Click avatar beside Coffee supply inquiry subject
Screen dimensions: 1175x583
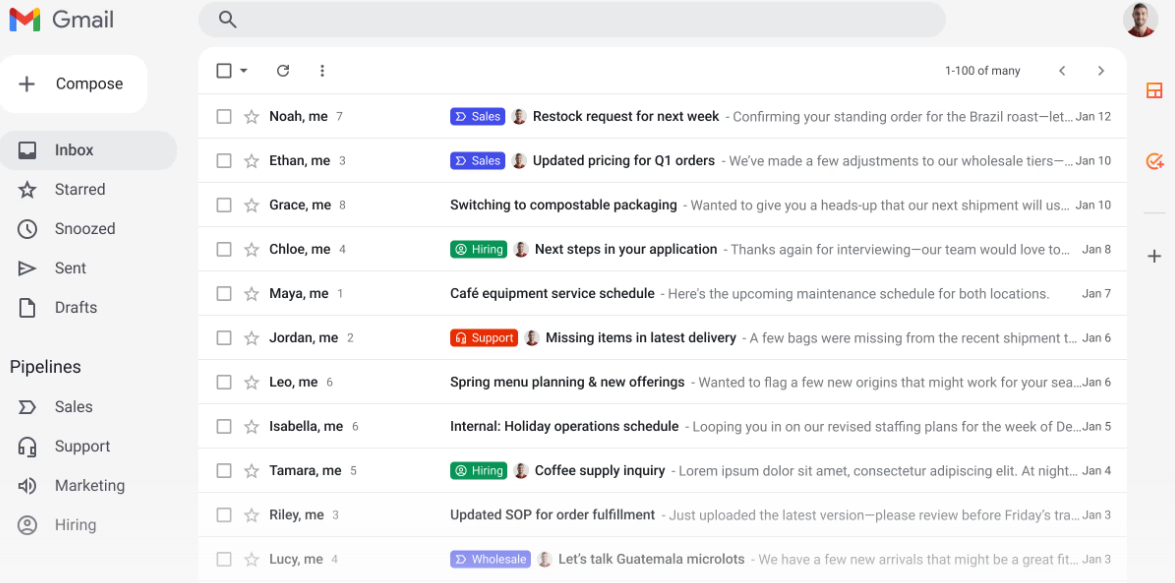tap(521, 470)
